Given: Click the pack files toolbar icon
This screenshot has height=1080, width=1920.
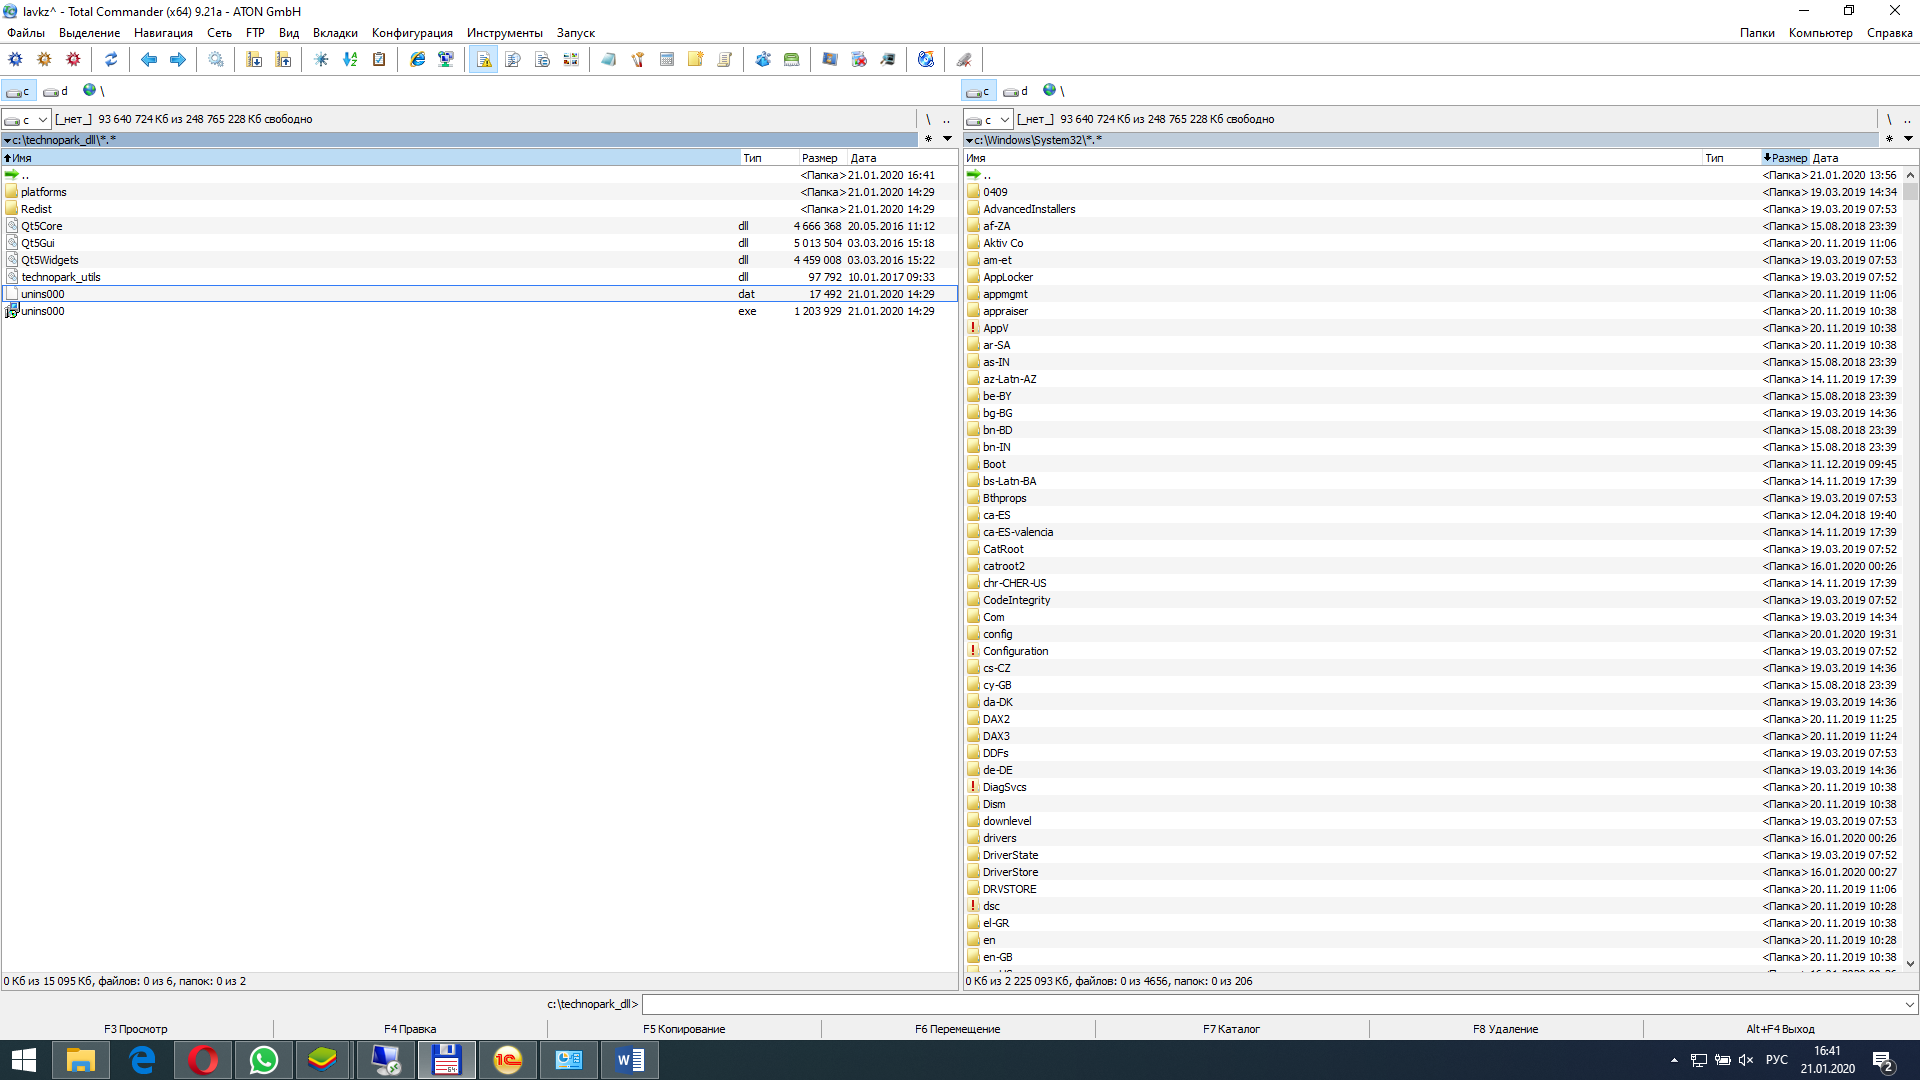Looking at the screenshot, I should click(254, 59).
